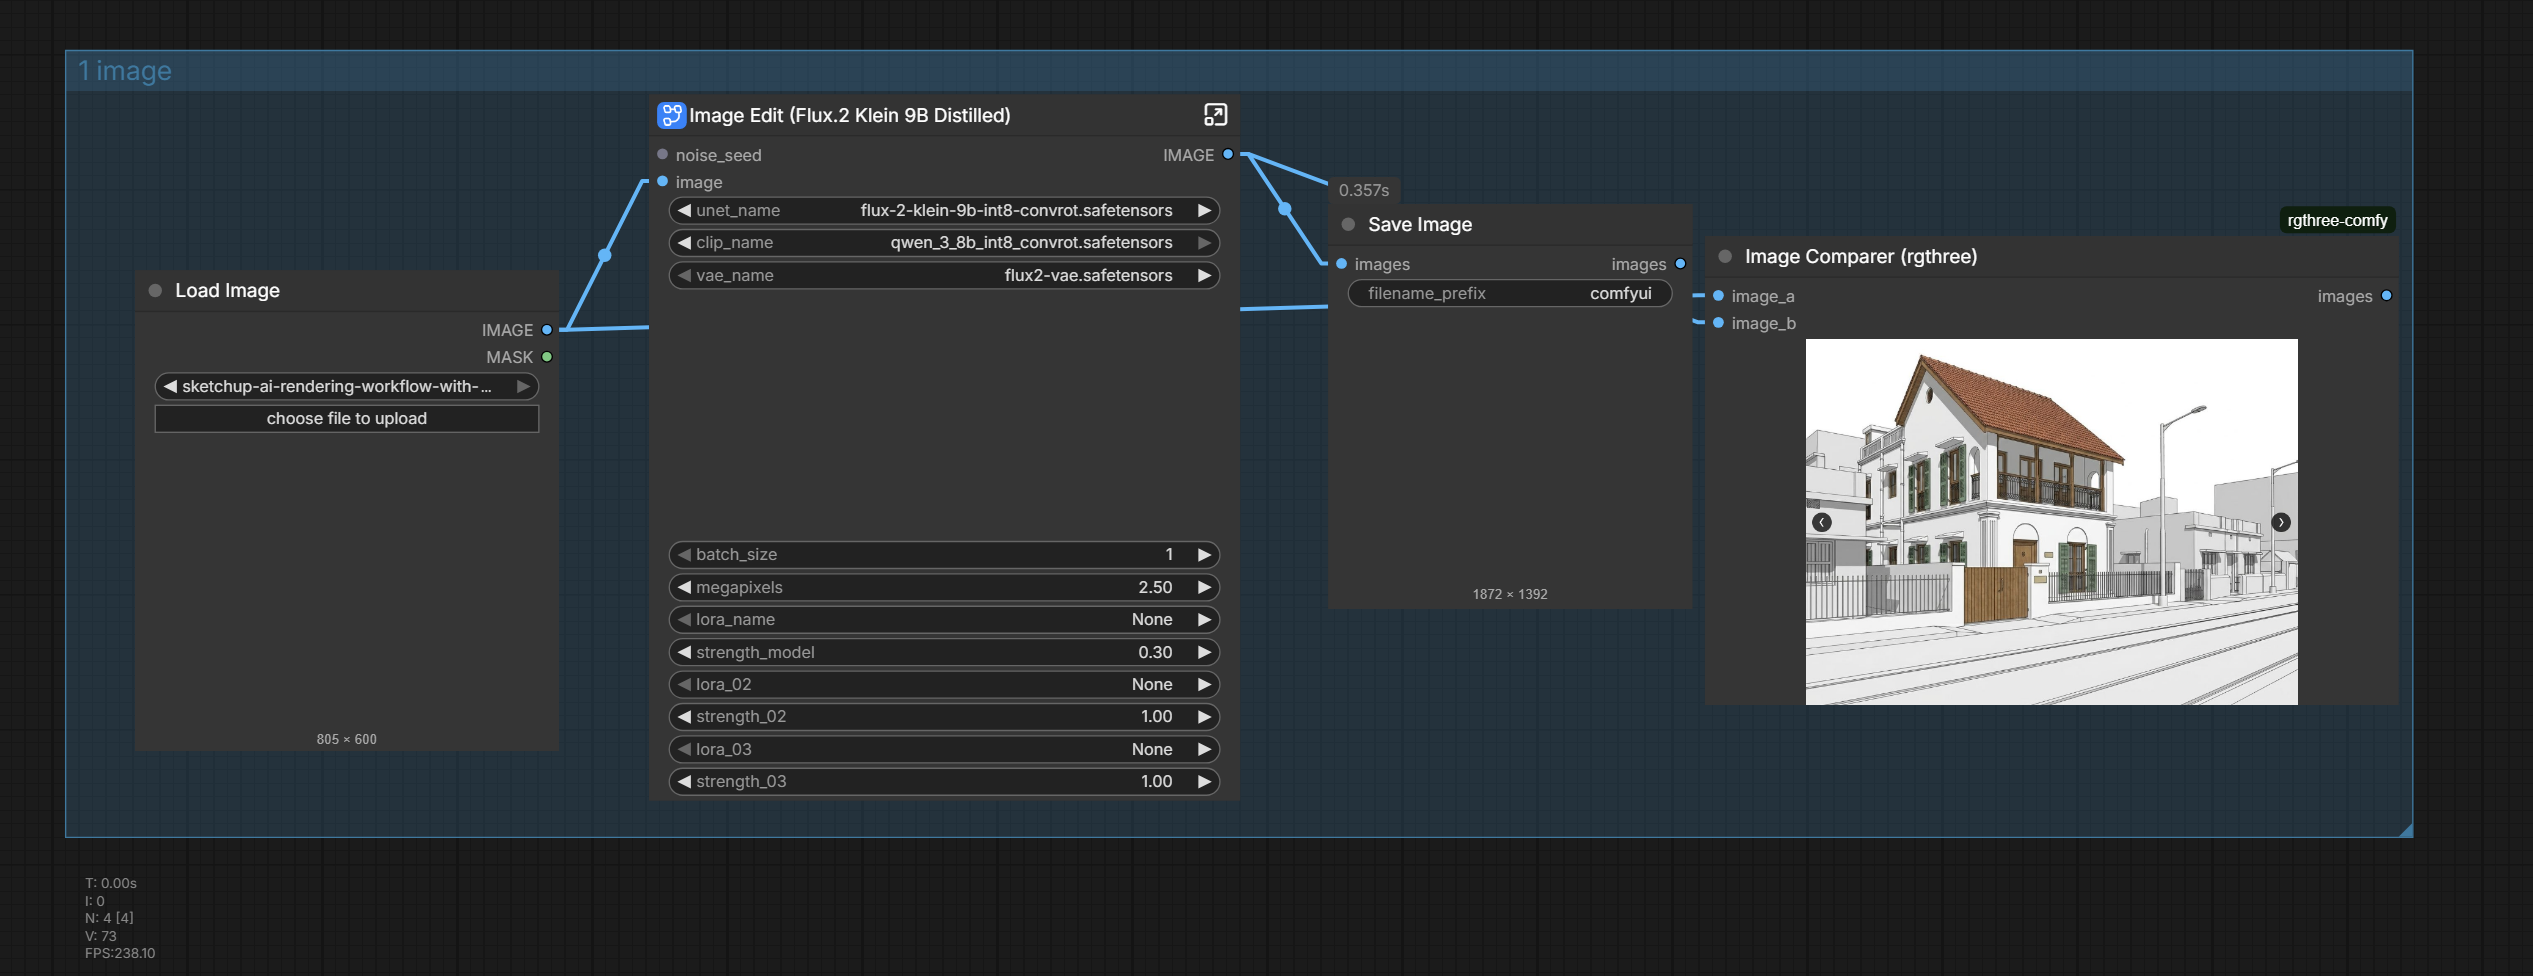Increase strength_02 with right arrow
Image resolution: width=2533 pixels, height=976 pixels.
click(1204, 717)
